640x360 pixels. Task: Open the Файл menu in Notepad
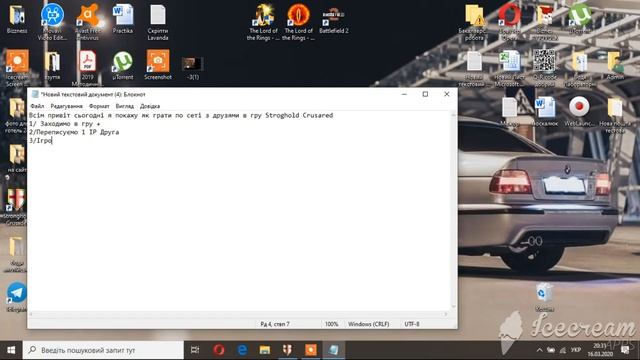pos(37,106)
